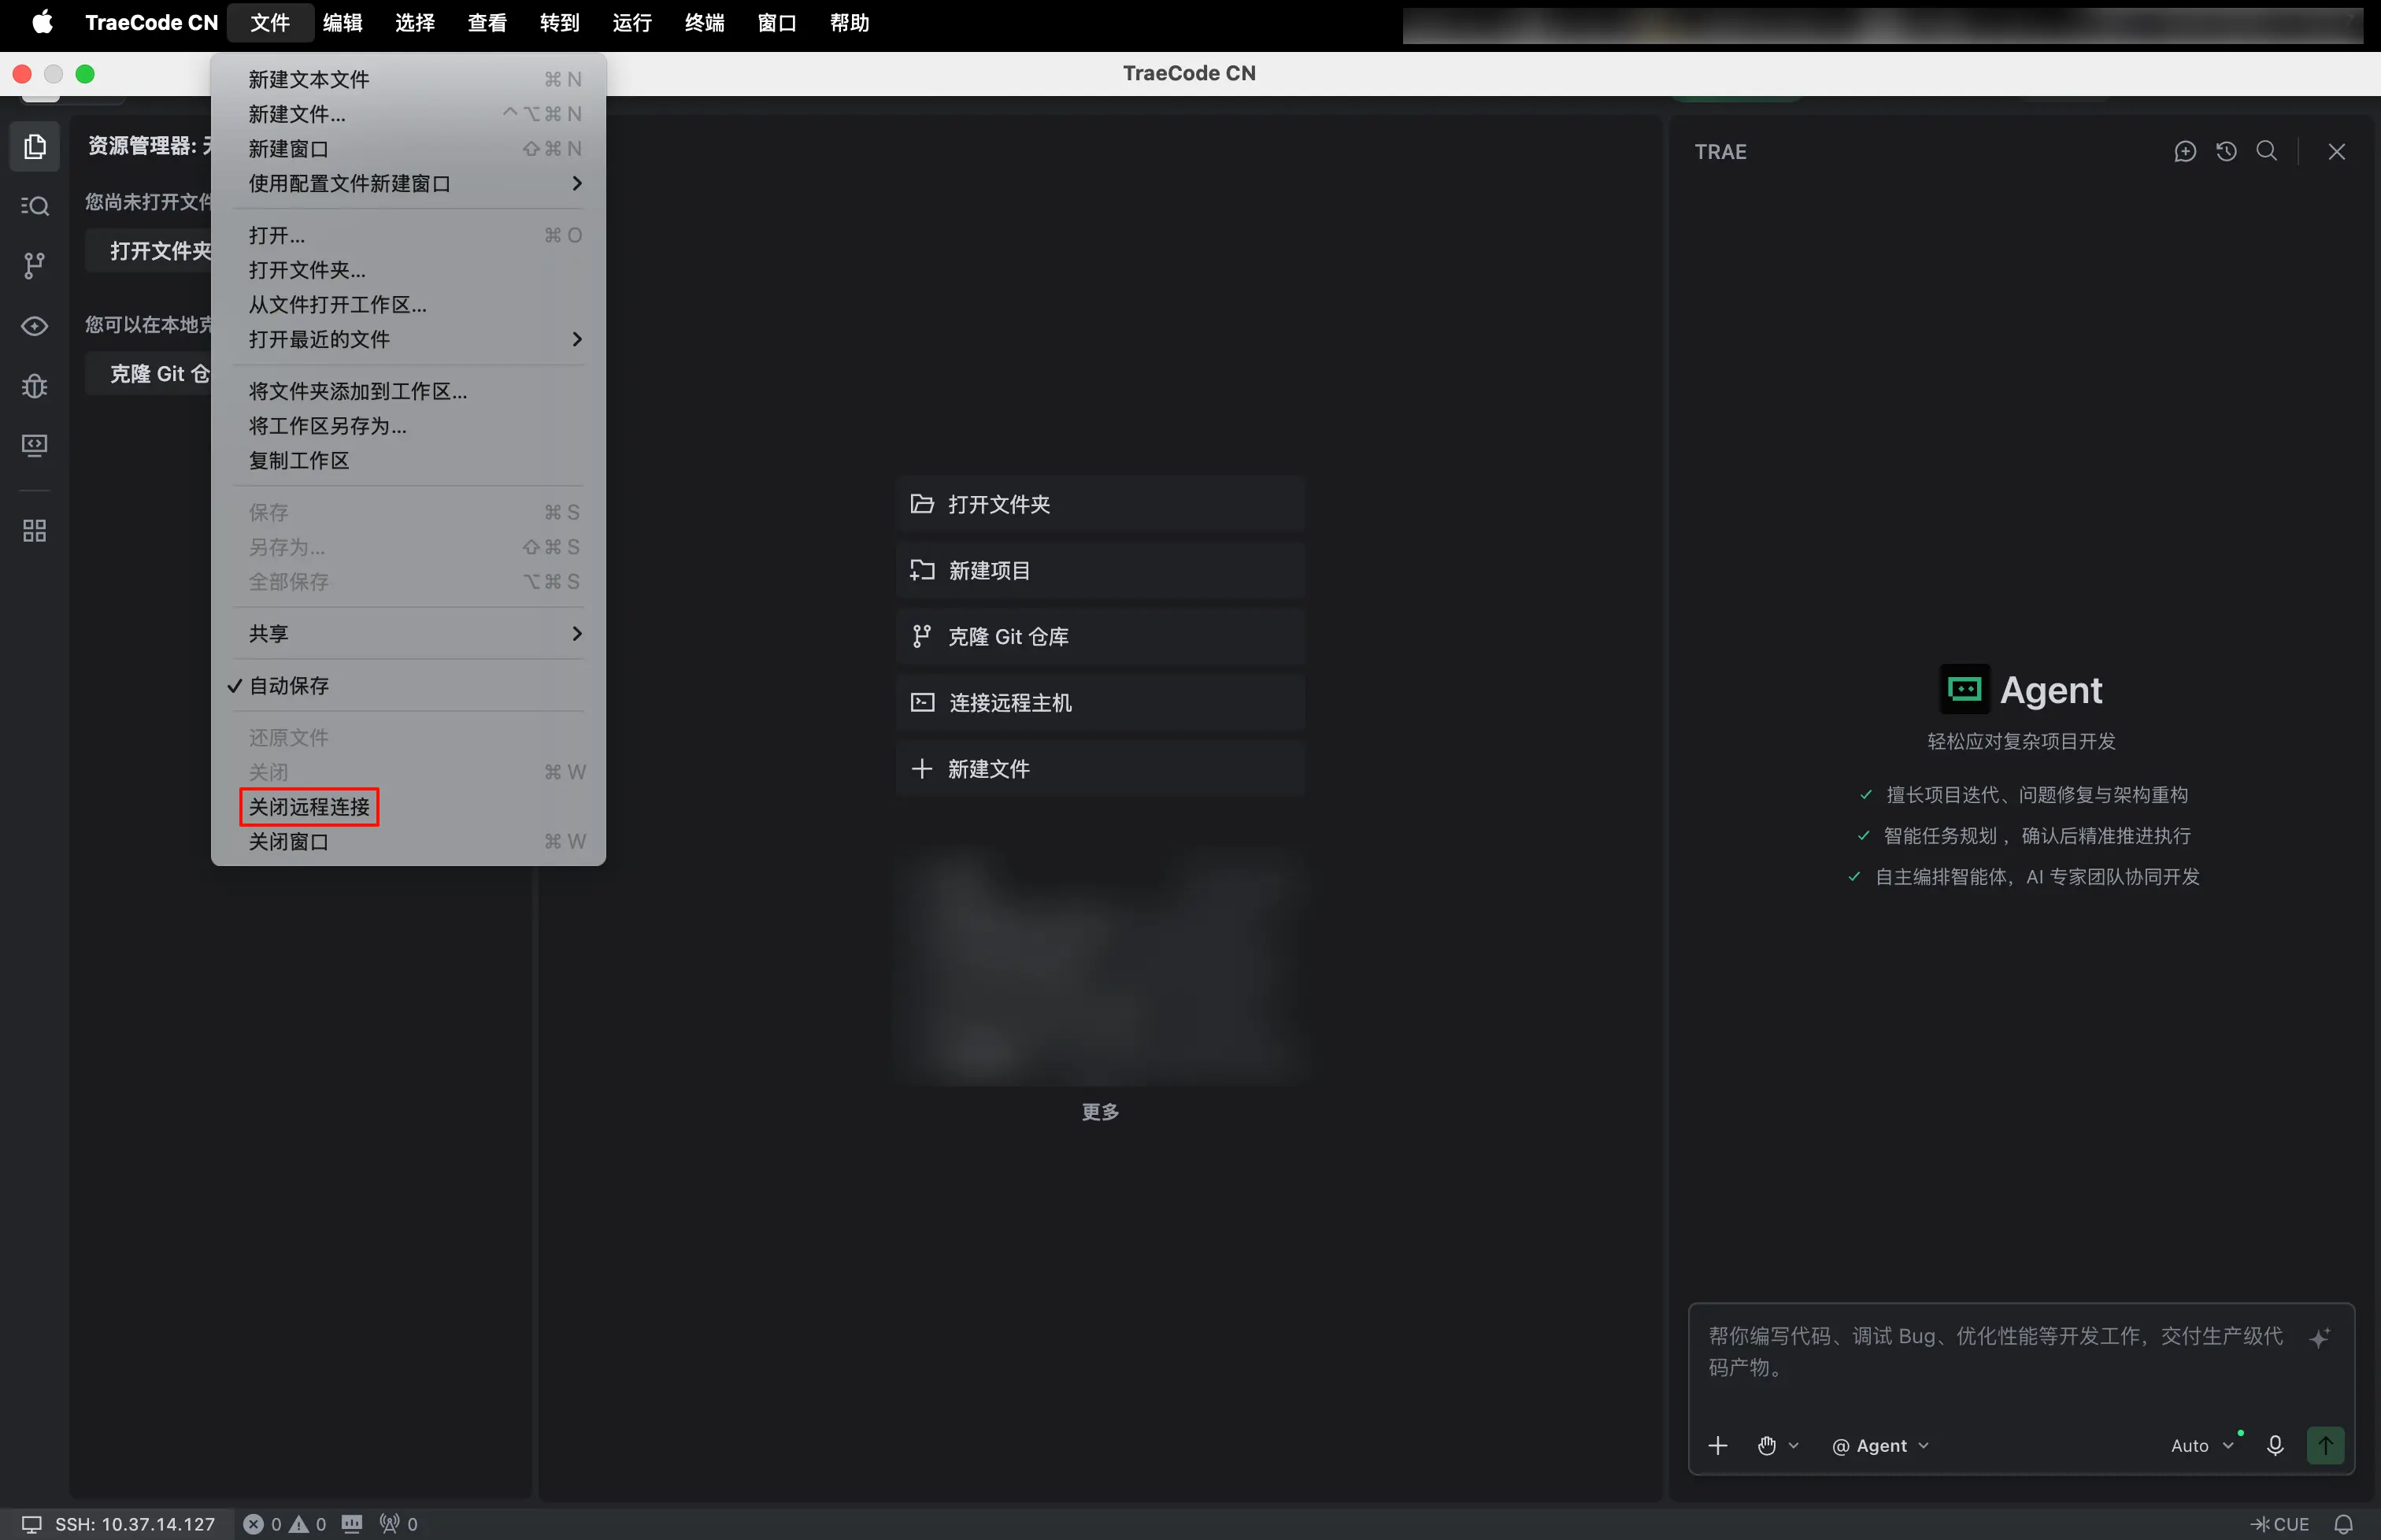Open the Auto model dropdown
Screen dimensions: 2381x1540
pyautogui.click(x=2202, y=1446)
